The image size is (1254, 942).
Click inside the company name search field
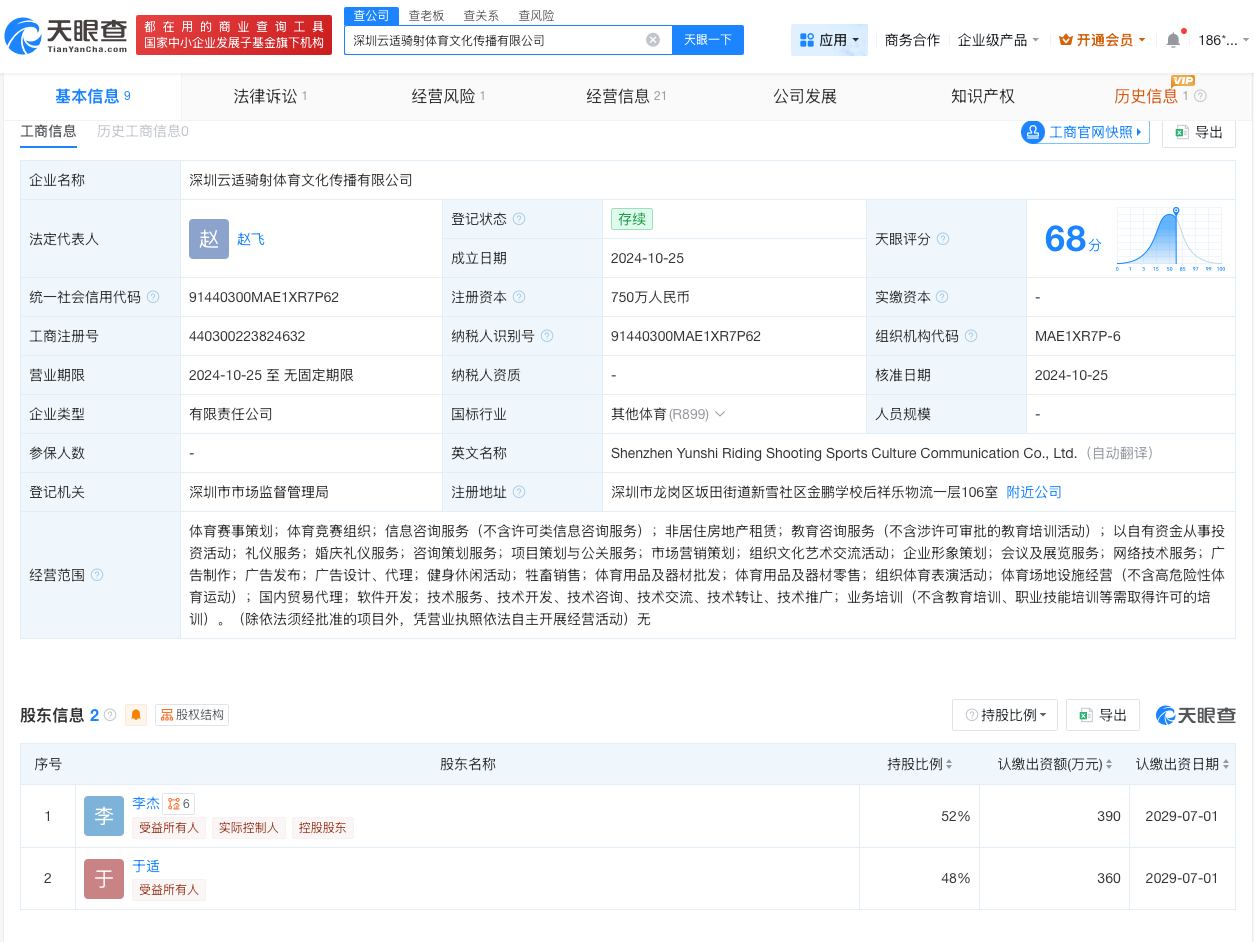500,39
